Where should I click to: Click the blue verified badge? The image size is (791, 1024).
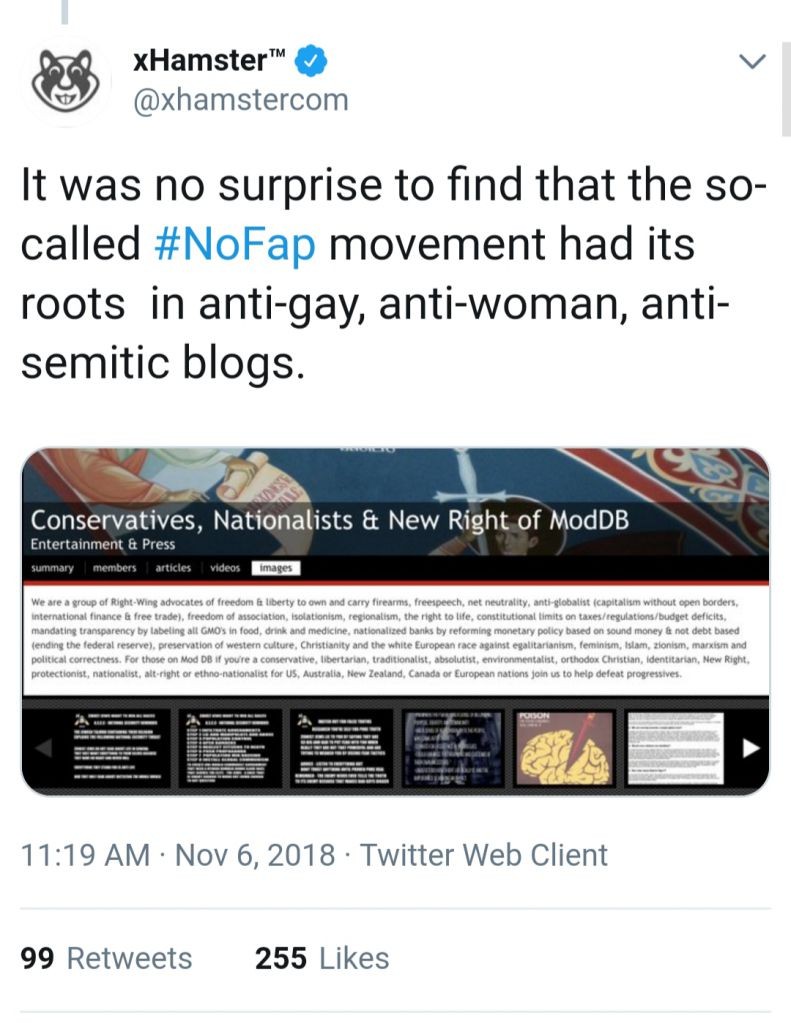click(x=312, y=62)
